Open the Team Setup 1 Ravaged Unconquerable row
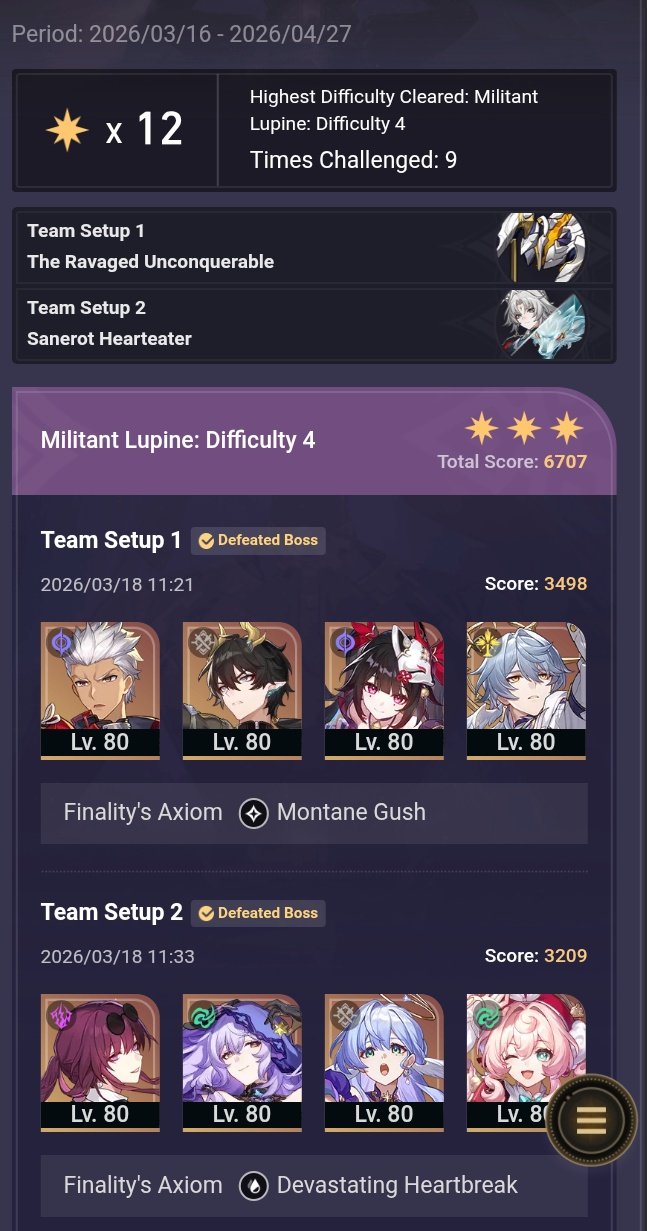This screenshot has width=647, height=1231. pyautogui.click(x=314, y=247)
